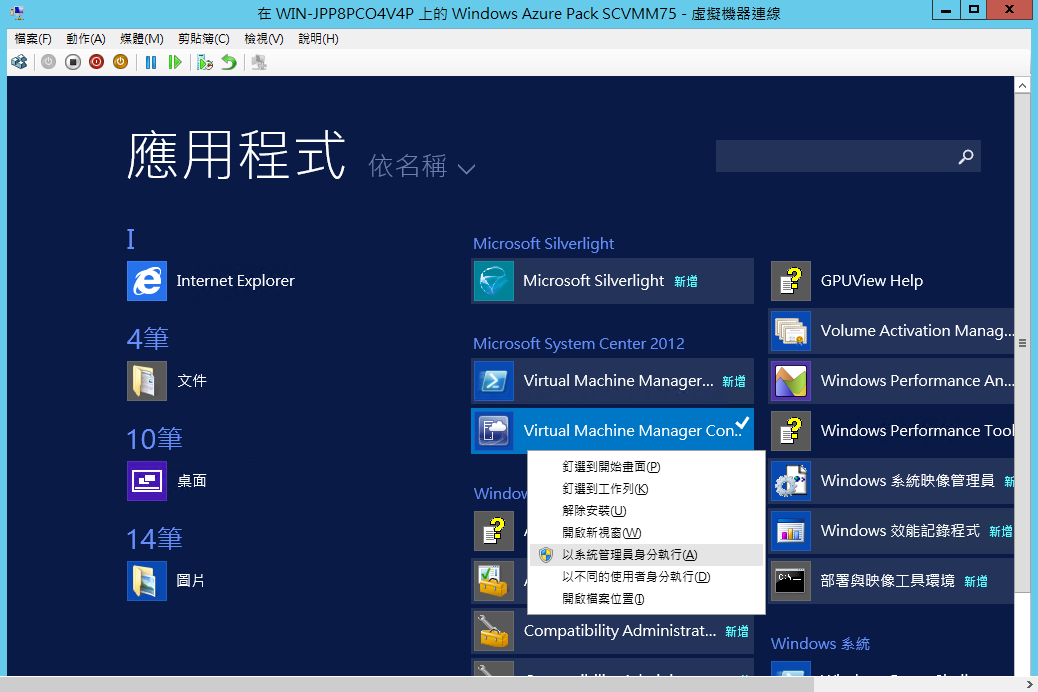Click the orange Save state icon
The image size is (1038, 692).
120,62
